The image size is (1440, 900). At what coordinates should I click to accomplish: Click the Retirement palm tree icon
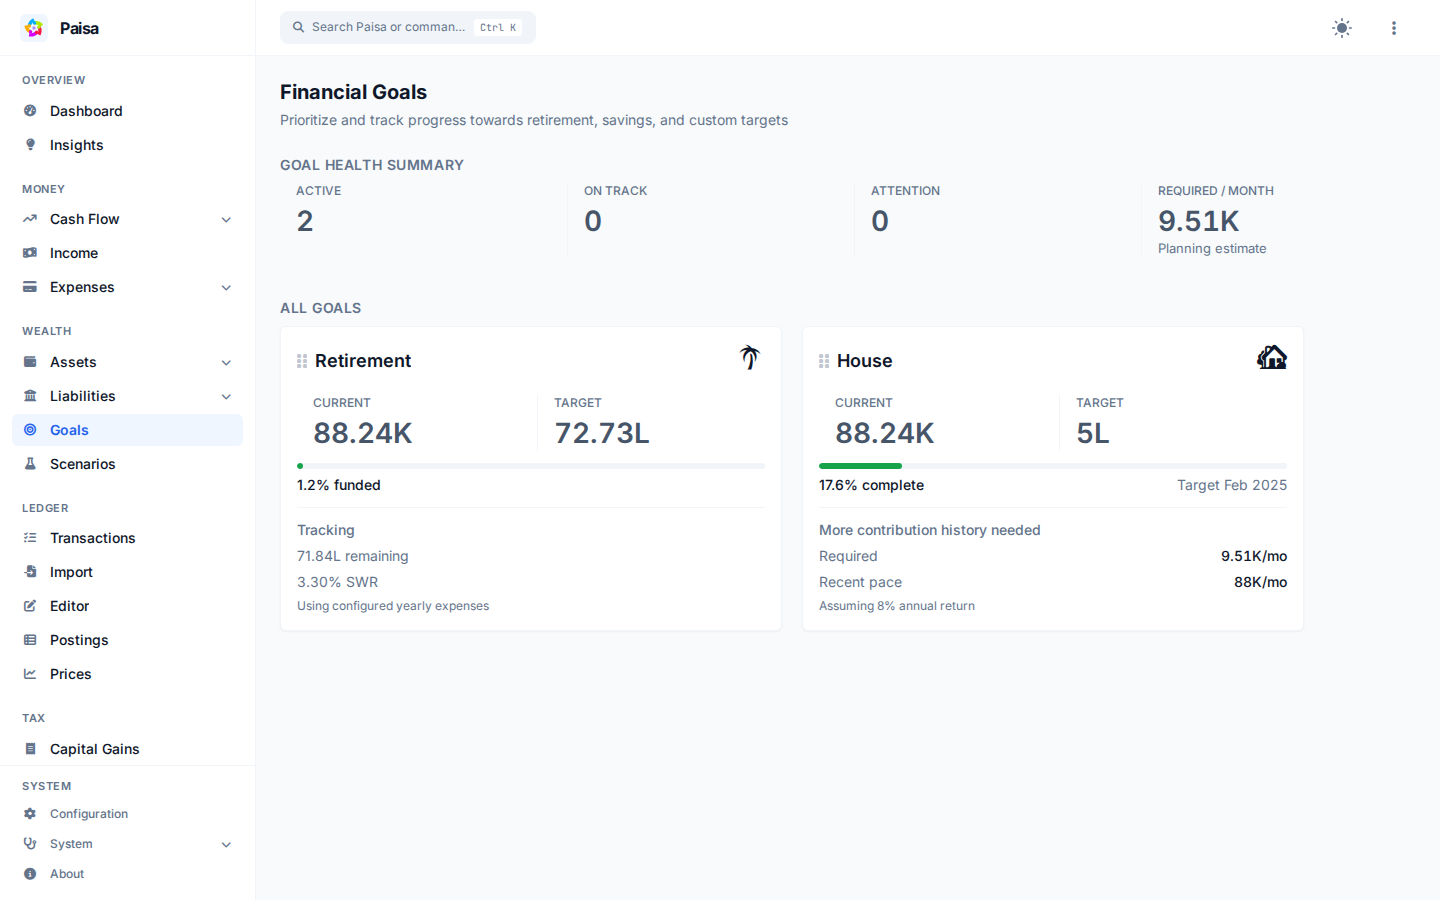(x=750, y=357)
